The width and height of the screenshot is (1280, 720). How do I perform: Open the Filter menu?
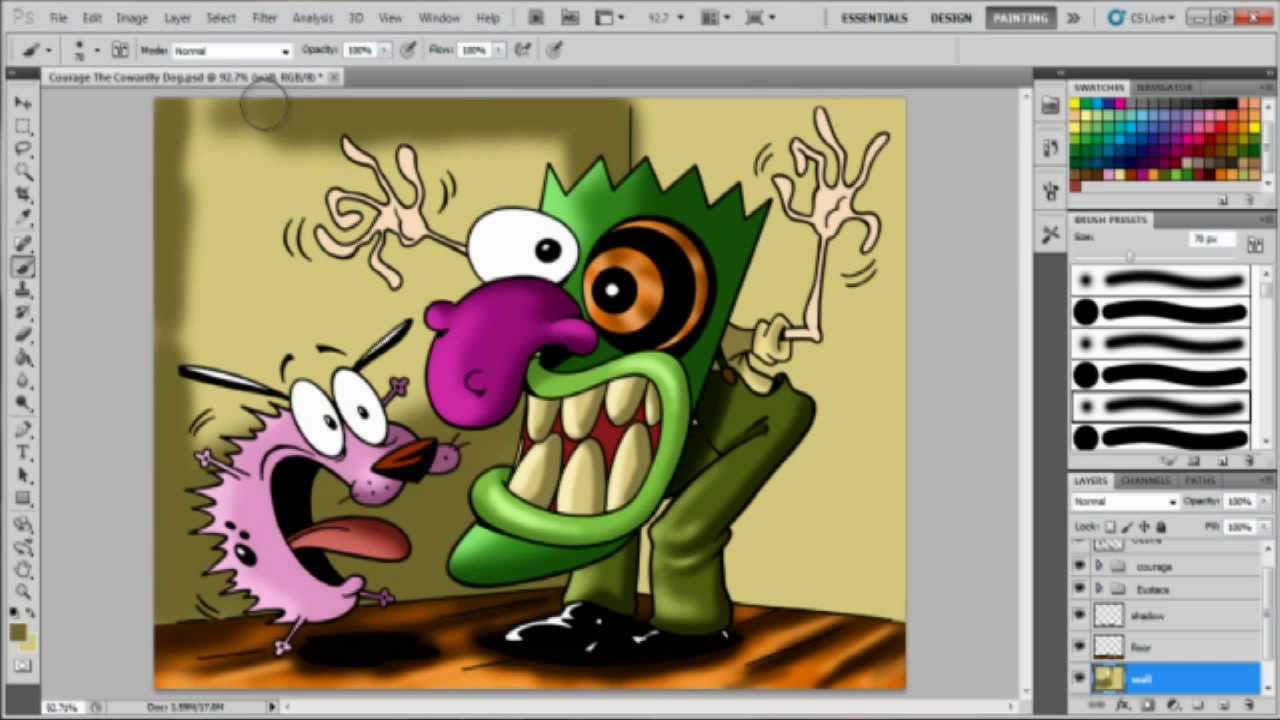(264, 18)
